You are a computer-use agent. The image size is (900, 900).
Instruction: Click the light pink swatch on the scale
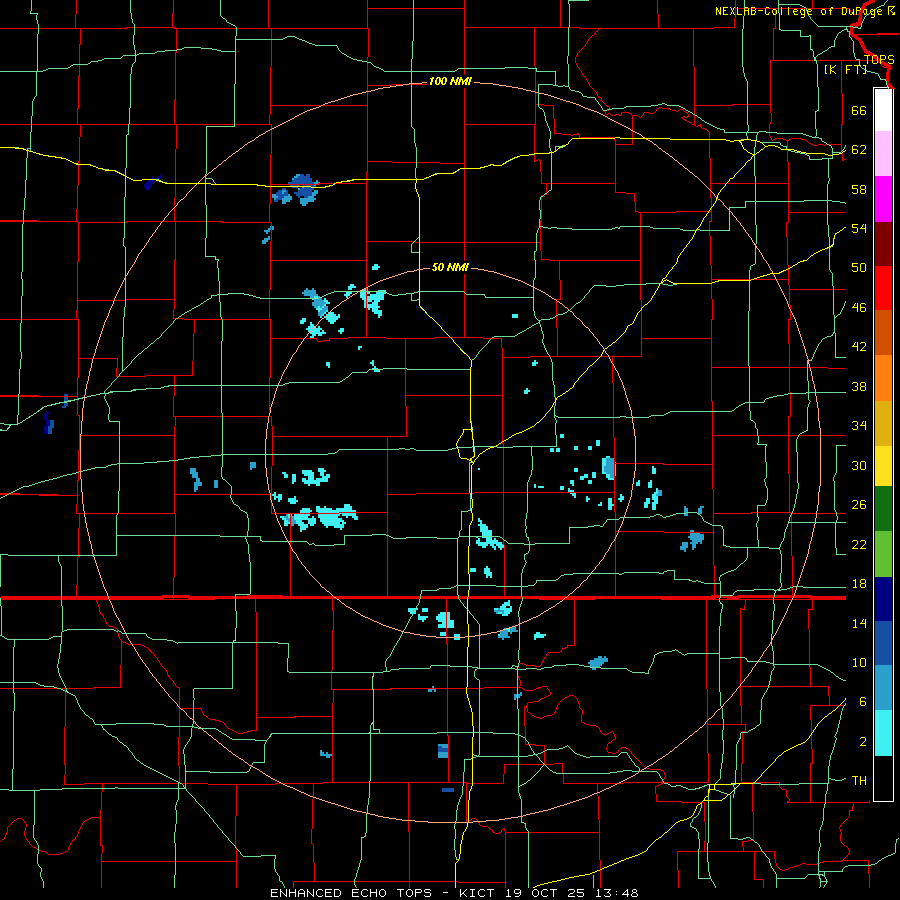click(883, 154)
